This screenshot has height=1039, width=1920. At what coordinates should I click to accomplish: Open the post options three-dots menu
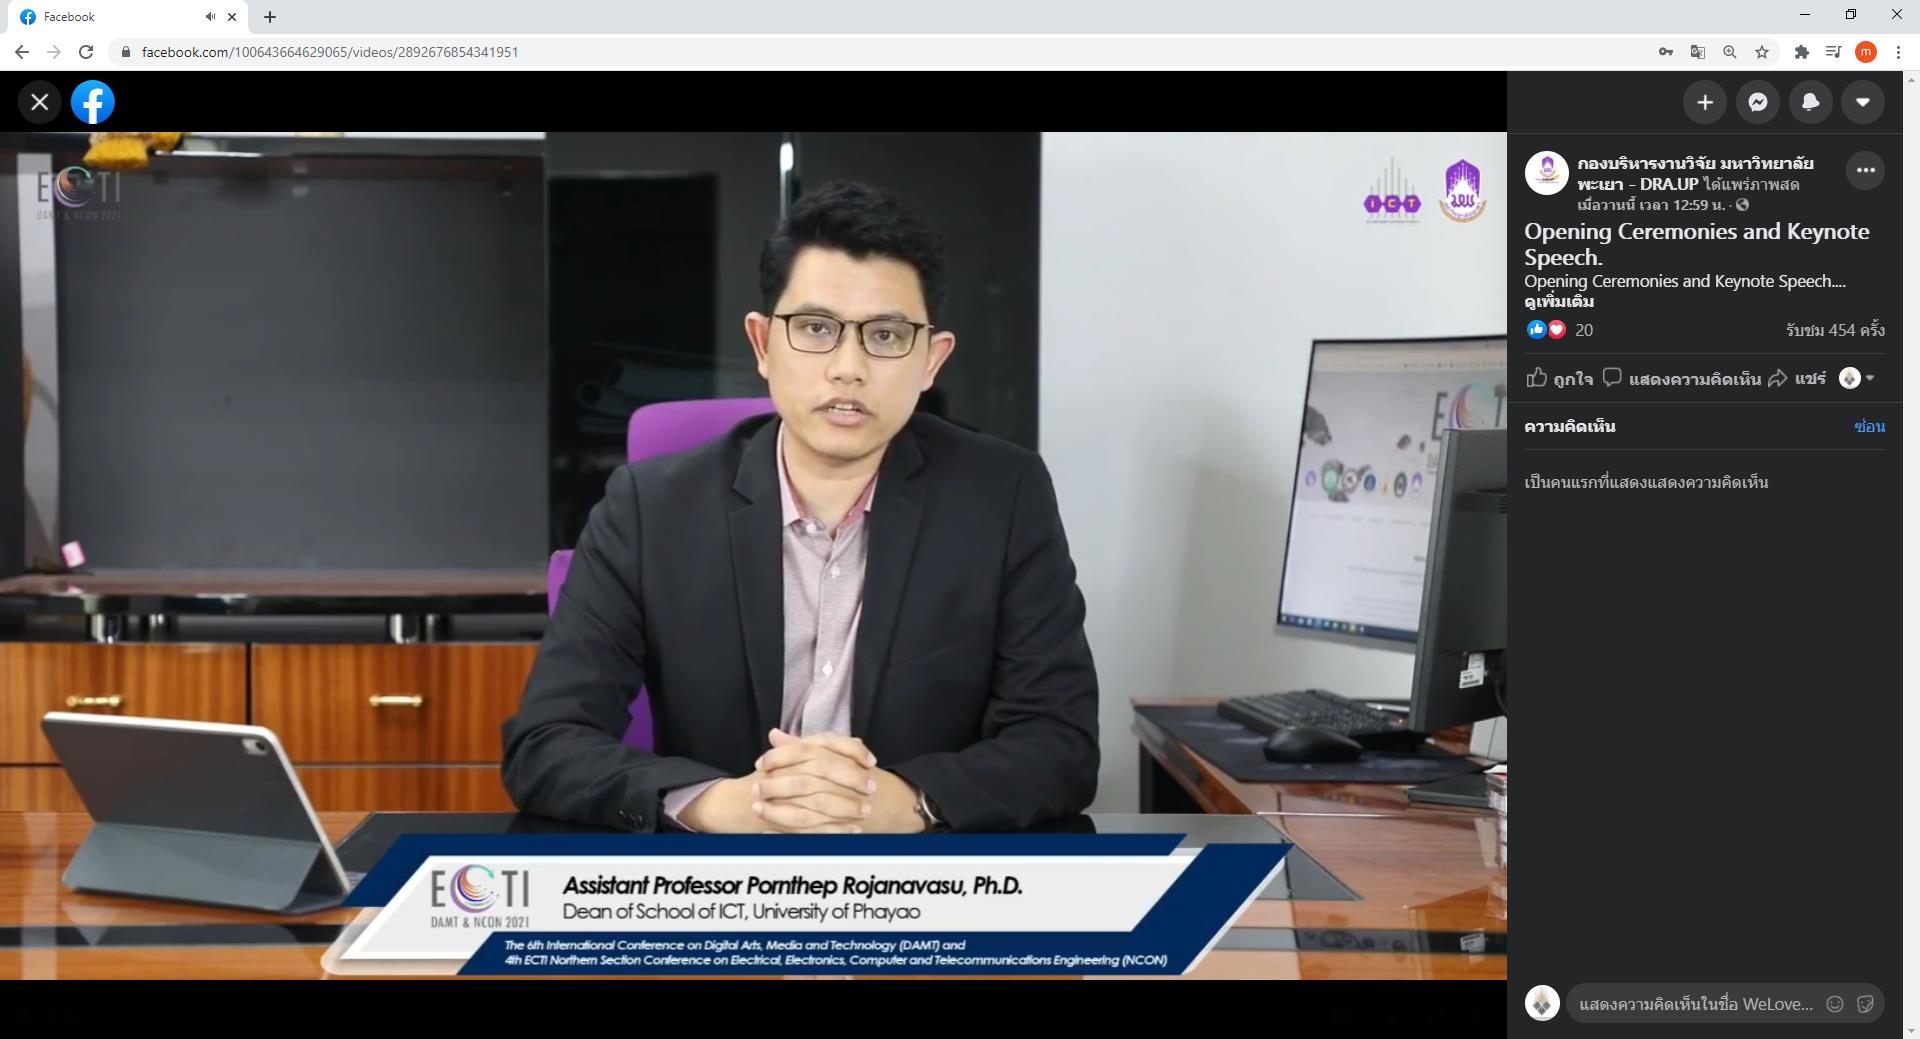click(1866, 170)
